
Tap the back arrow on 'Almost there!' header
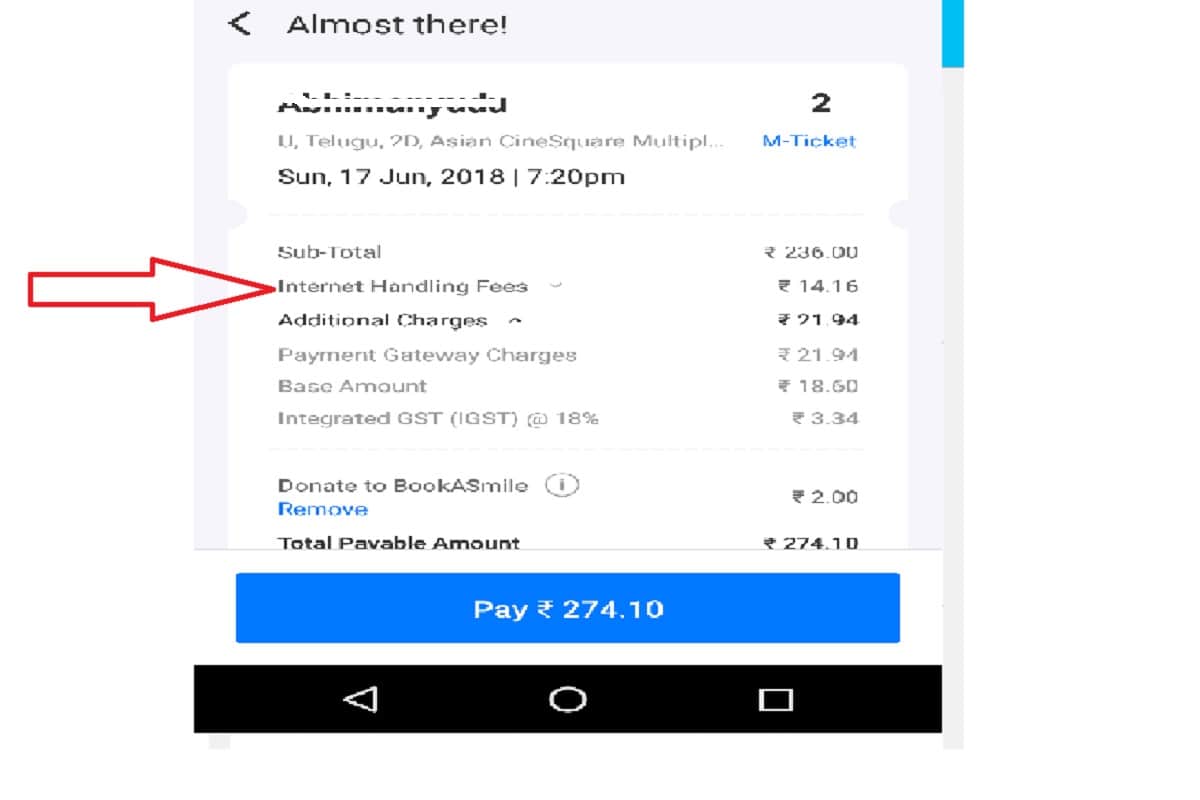239,23
